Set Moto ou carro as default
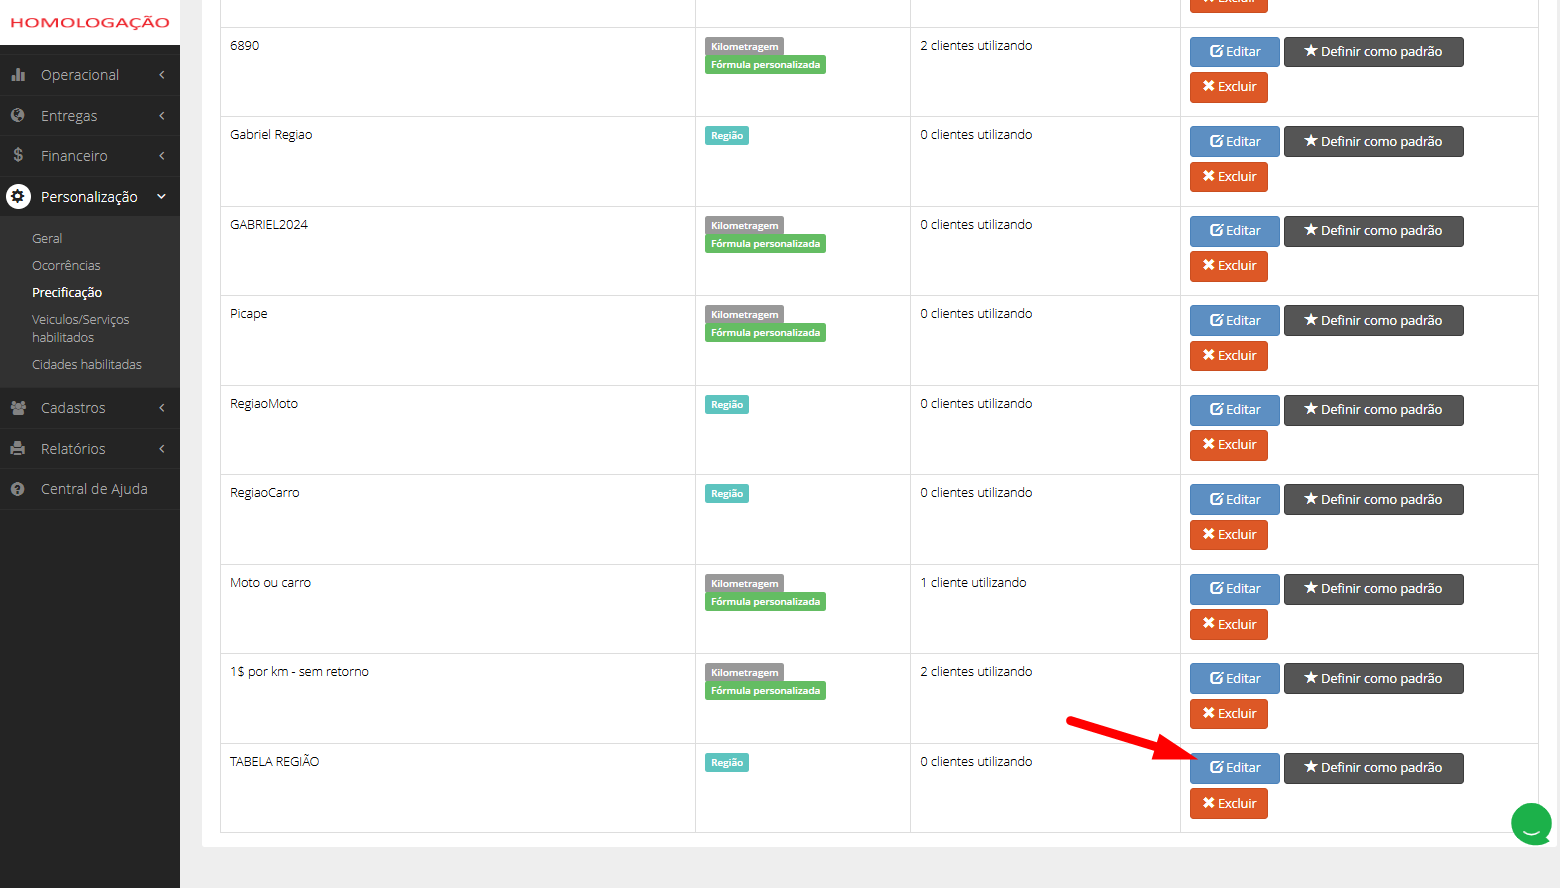 [1373, 589]
